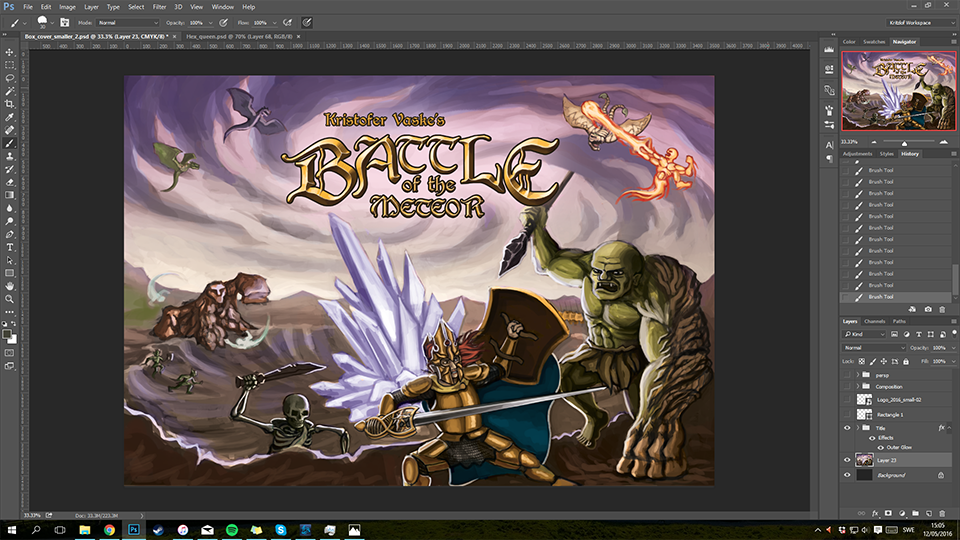The height and width of the screenshot is (540, 960).
Task: Select the Pen tool
Action: [9, 234]
